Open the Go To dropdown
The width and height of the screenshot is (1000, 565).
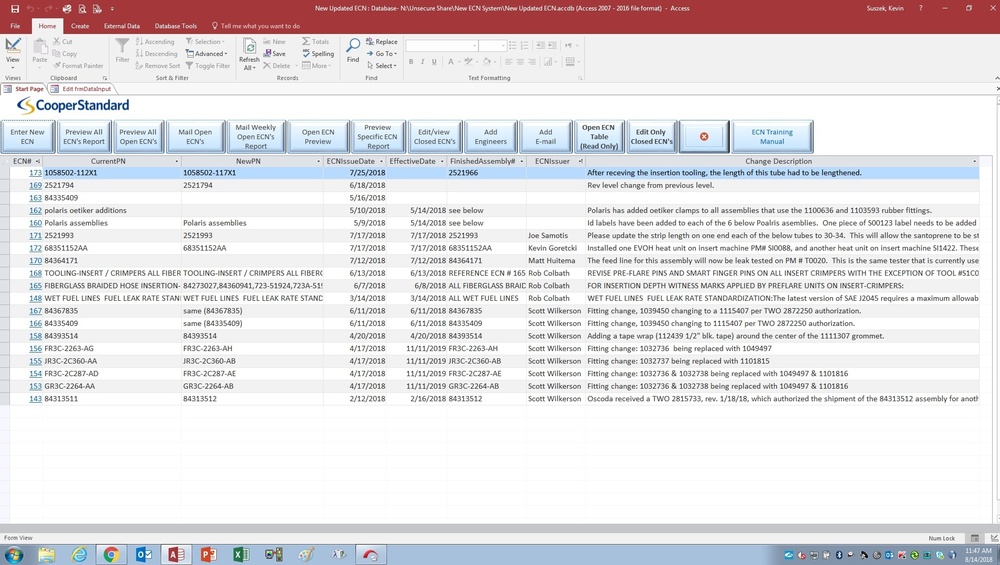point(385,54)
